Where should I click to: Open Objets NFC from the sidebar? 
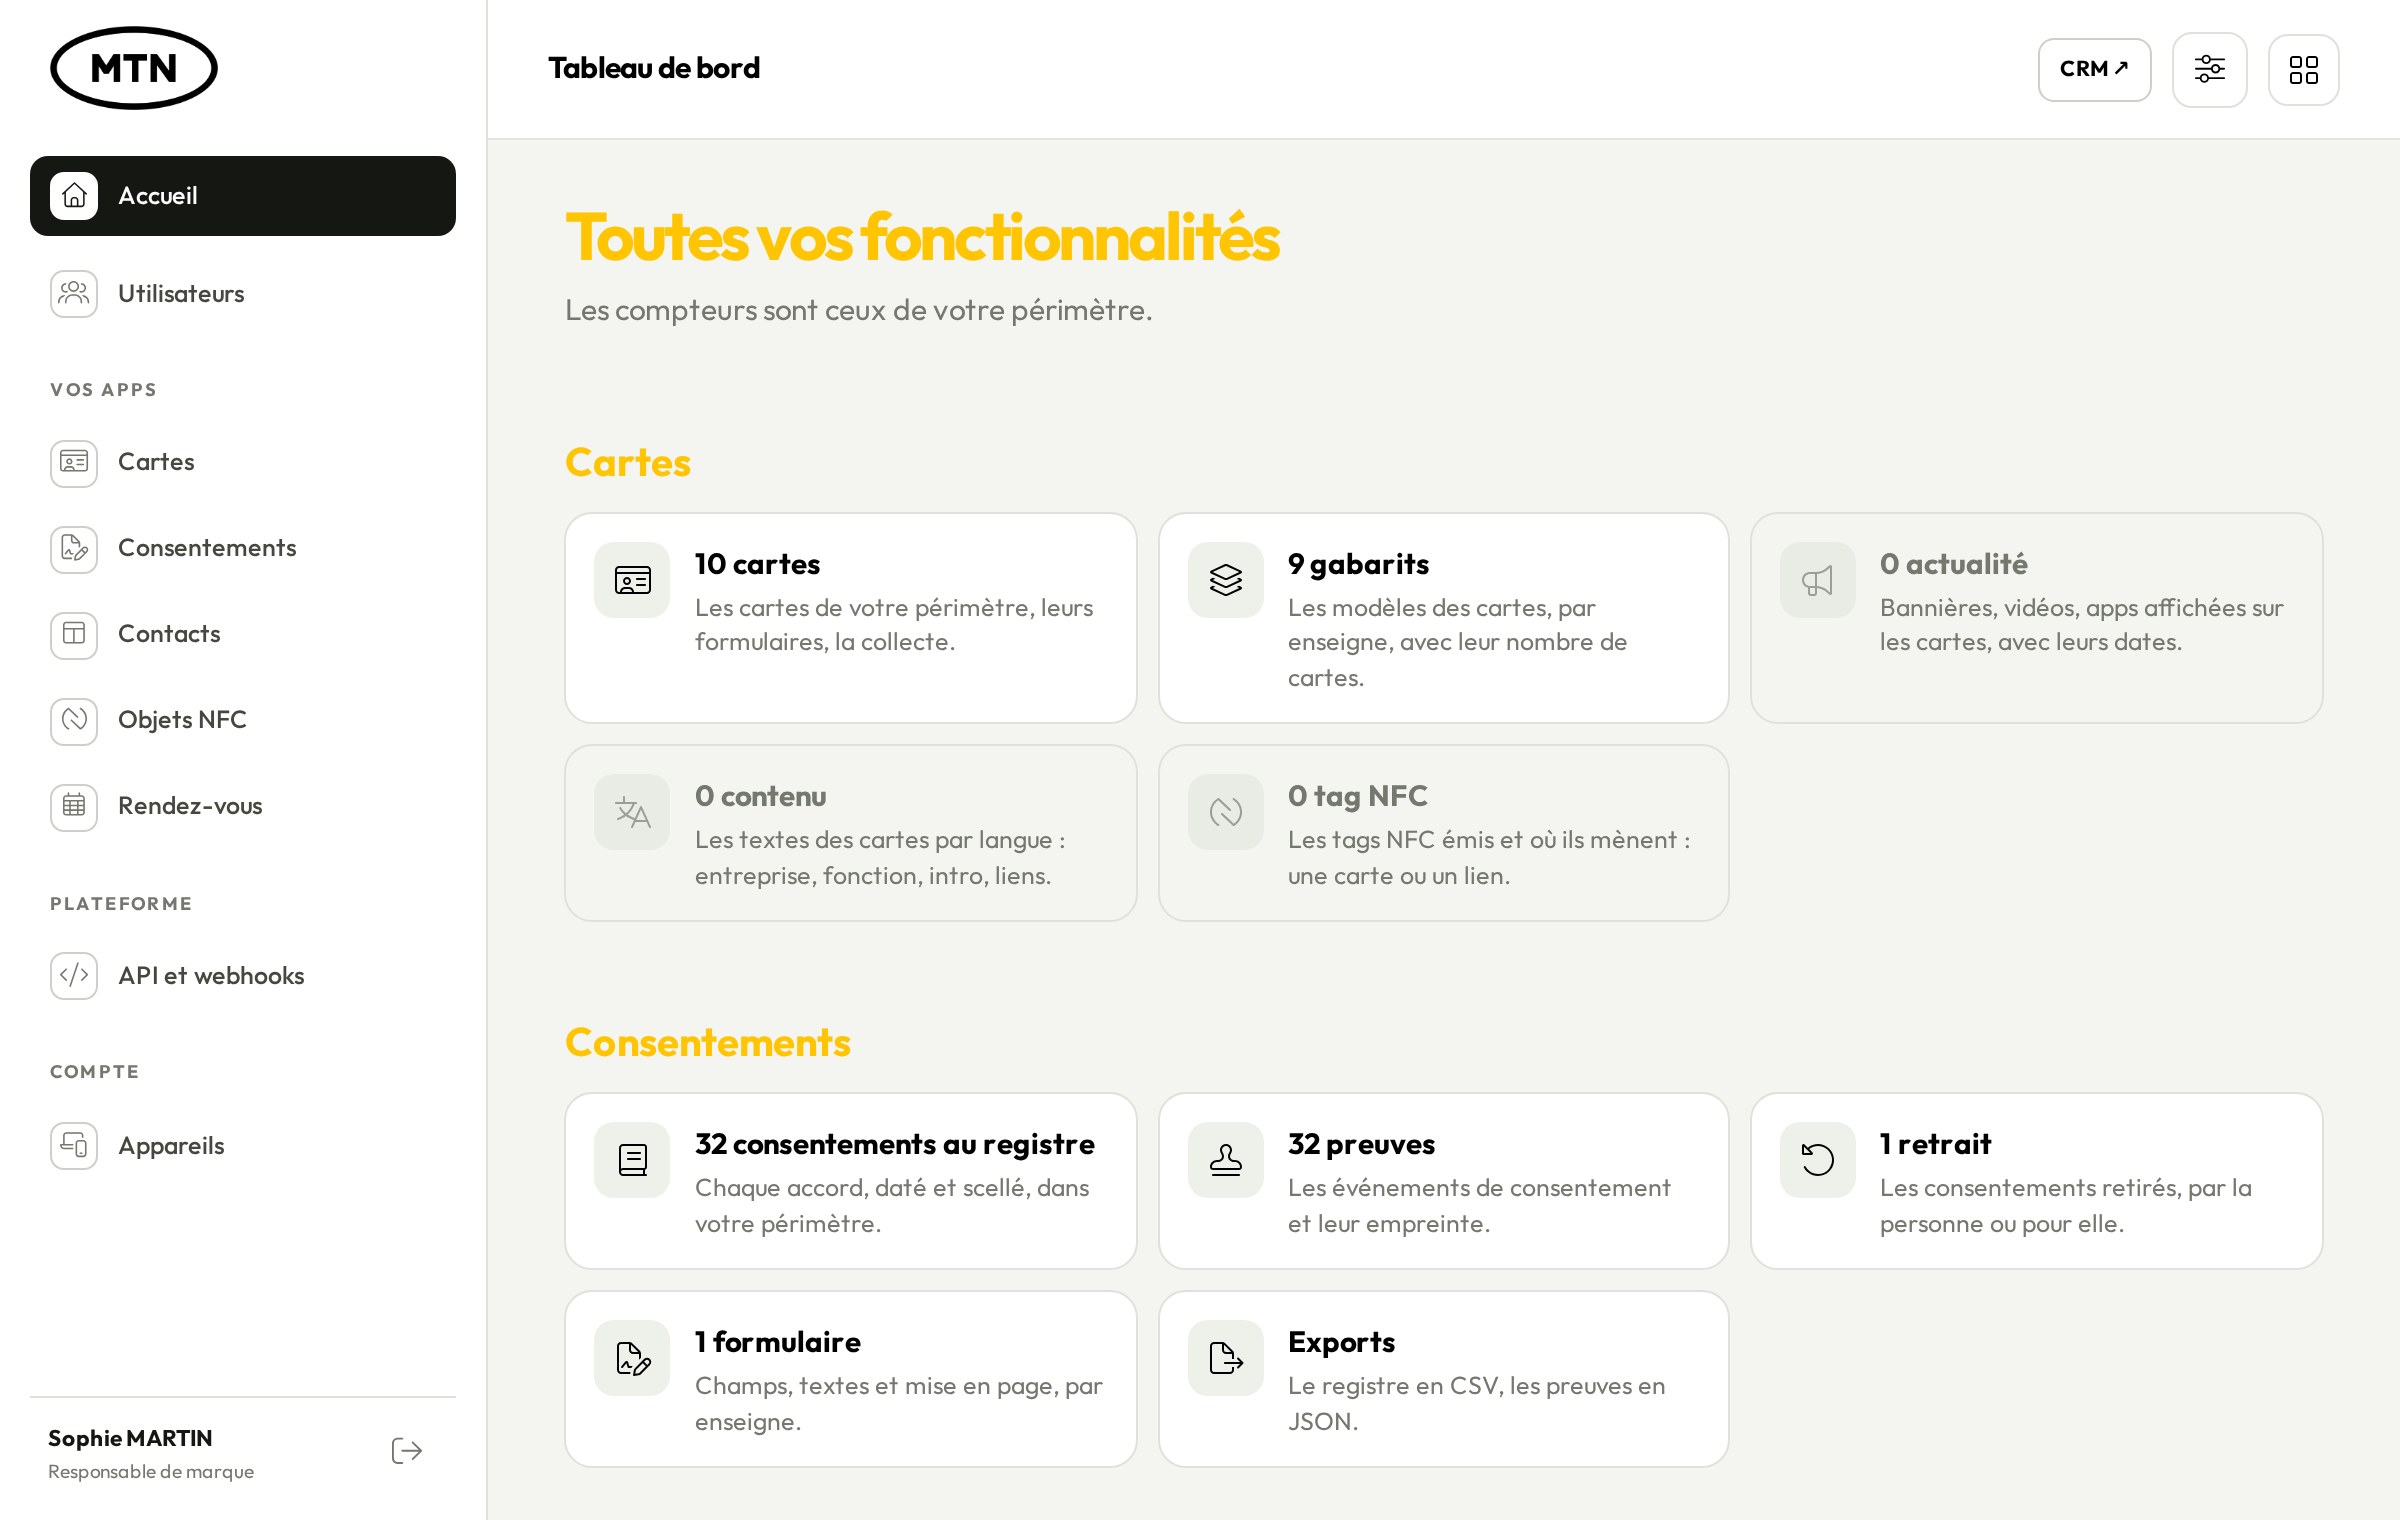click(243, 720)
